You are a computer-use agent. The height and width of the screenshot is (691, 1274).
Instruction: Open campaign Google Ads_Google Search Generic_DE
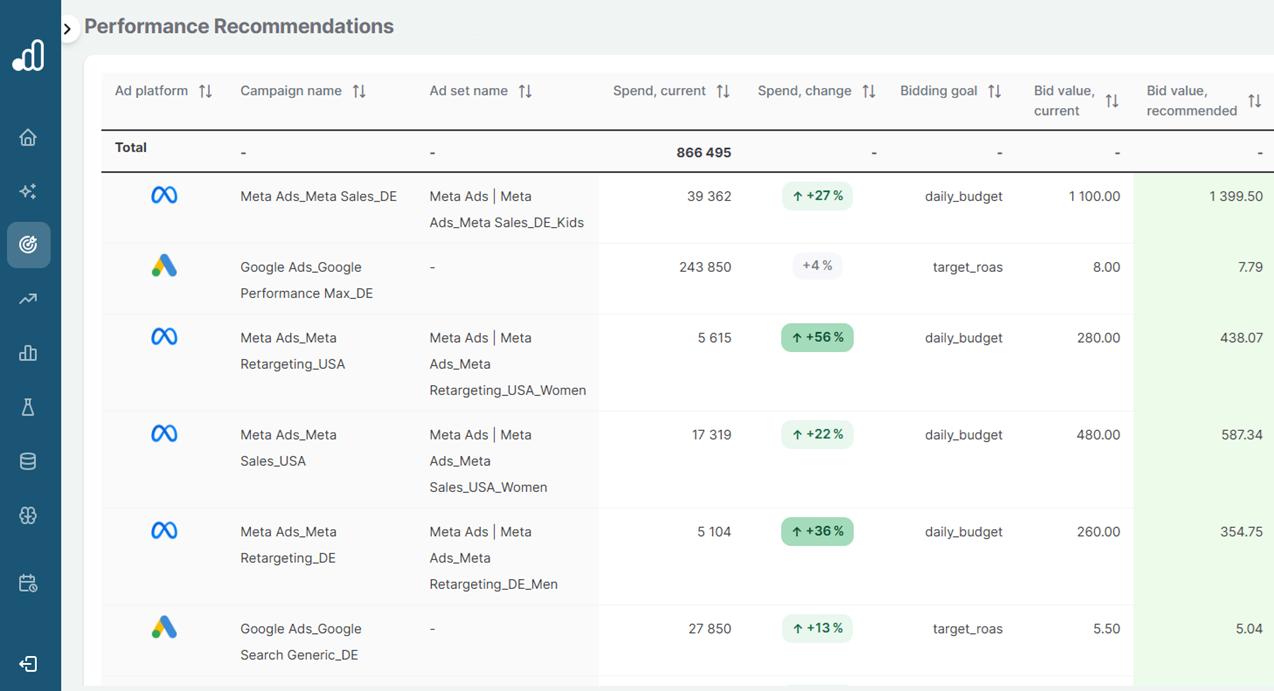[300, 641]
